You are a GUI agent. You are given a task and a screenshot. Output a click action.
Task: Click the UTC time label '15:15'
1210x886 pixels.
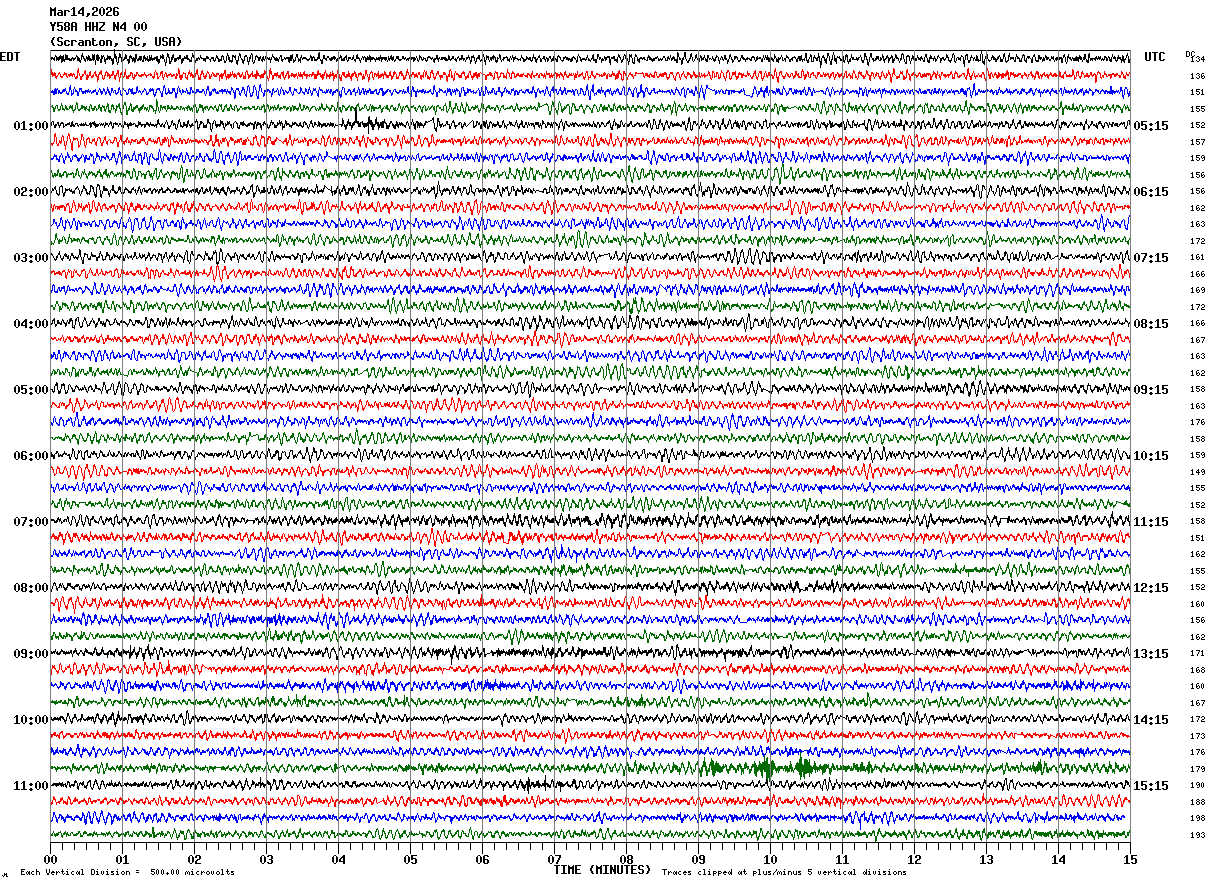pyautogui.click(x=1151, y=786)
